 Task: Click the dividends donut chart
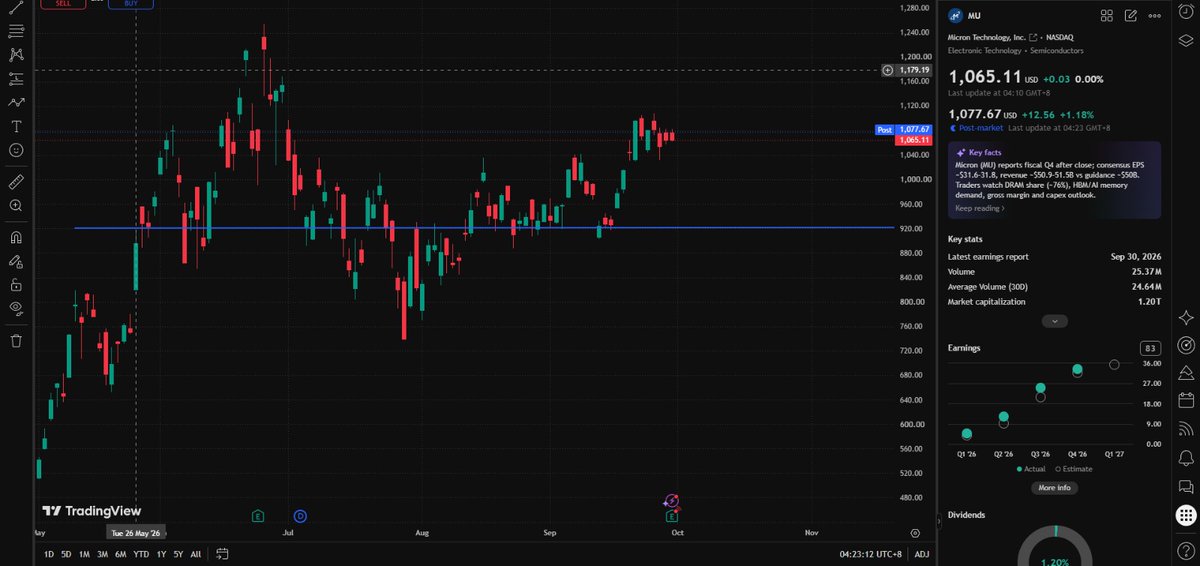[x=1054, y=547]
